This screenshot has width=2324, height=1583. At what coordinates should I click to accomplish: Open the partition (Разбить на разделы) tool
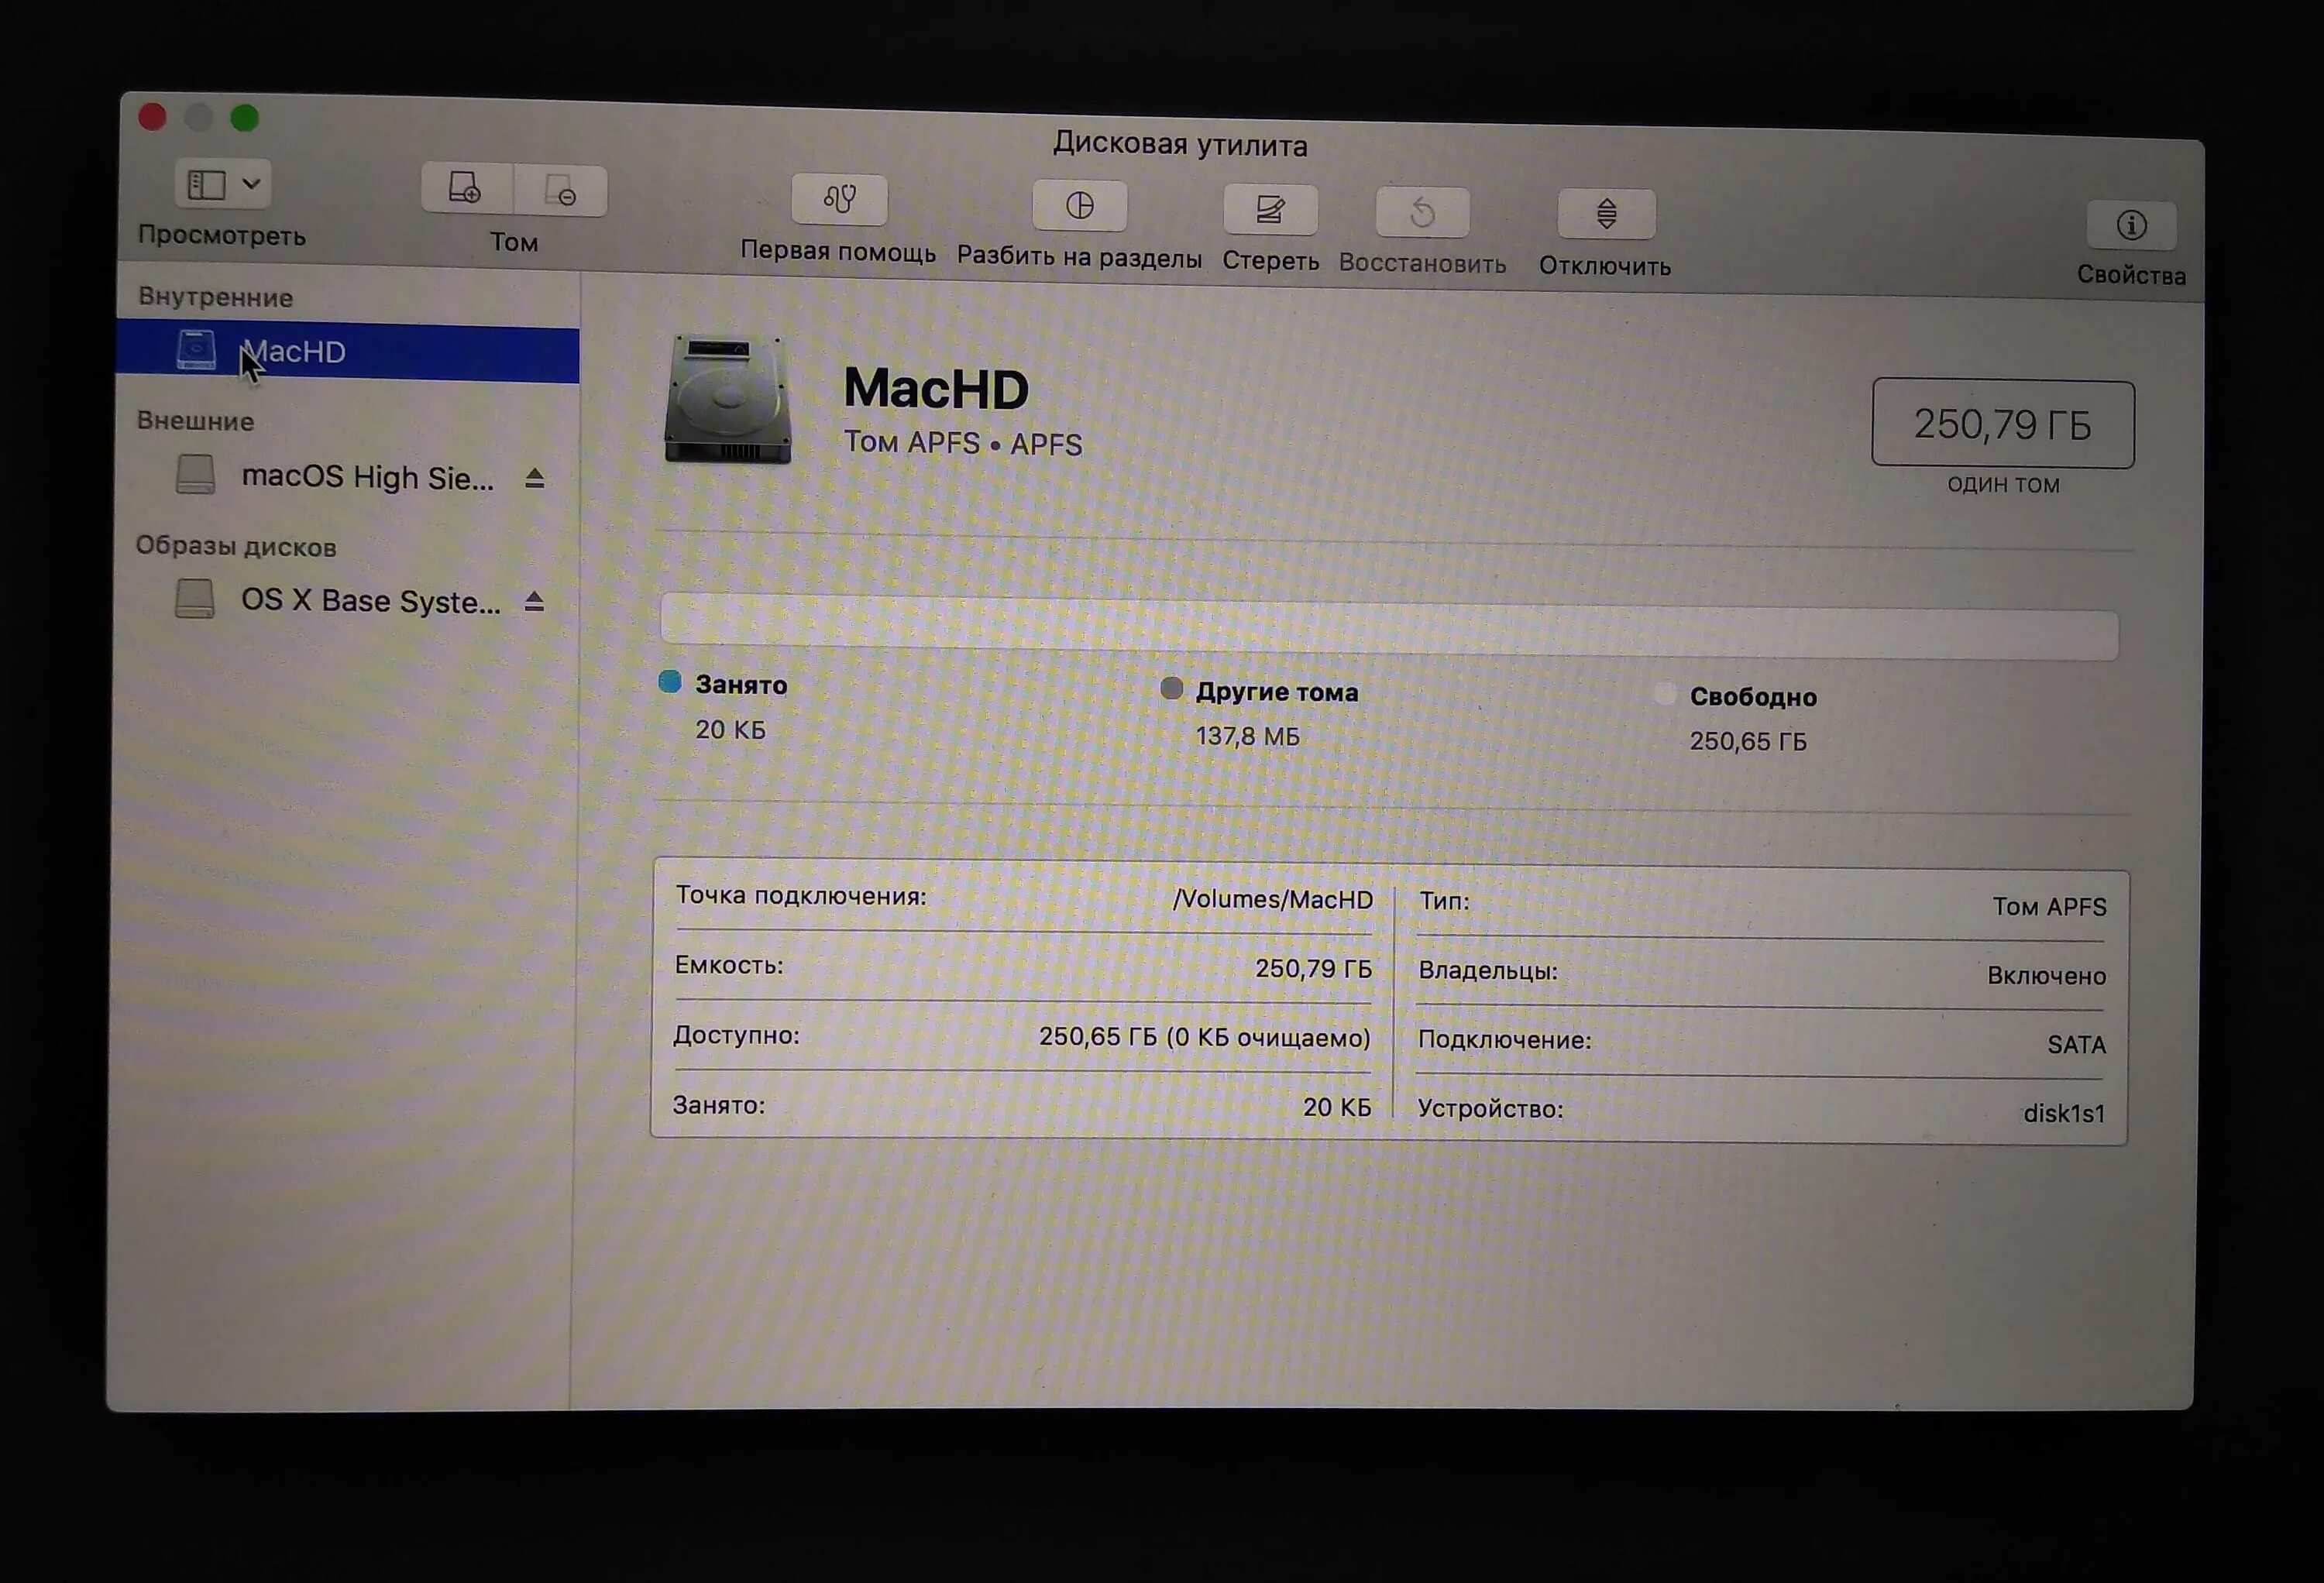(1079, 205)
